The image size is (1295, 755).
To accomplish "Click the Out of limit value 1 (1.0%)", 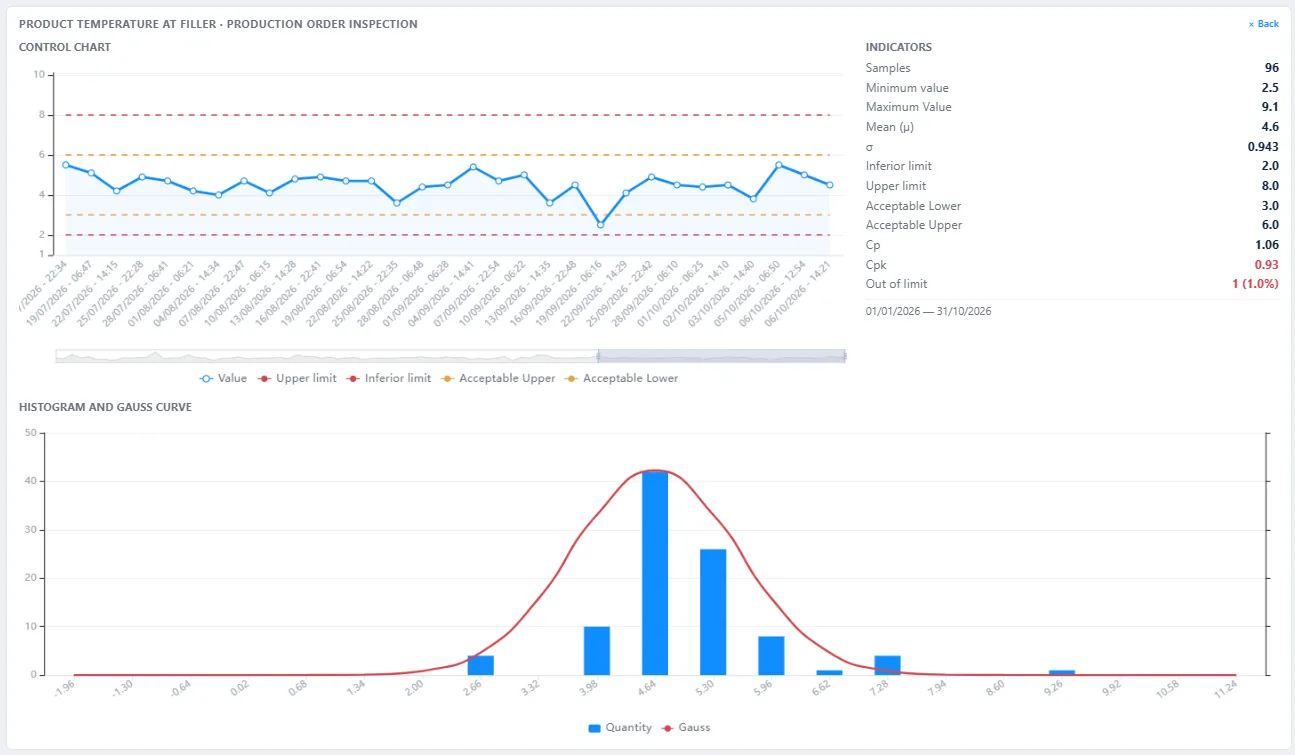I will pyautogui.click(x=1254, y=284).
